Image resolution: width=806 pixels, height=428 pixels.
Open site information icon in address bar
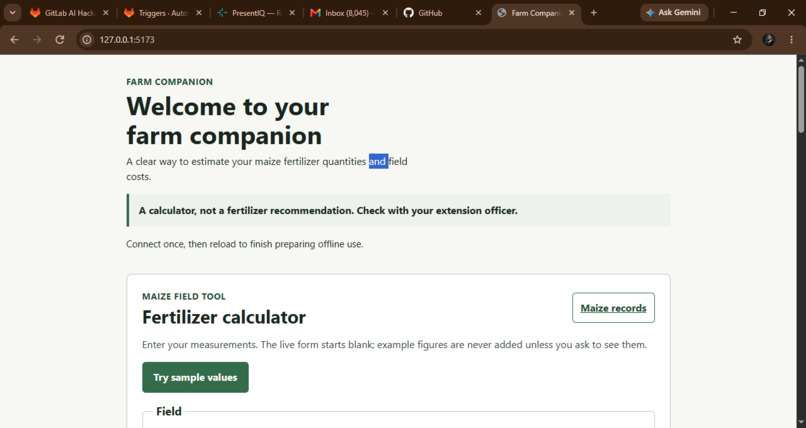click(87, 40)
